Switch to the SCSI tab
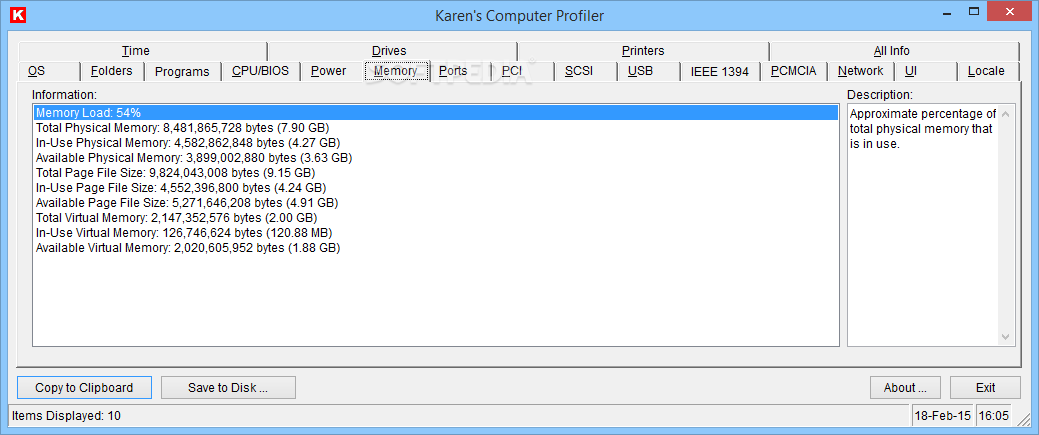The image size is (1039, 435). click(585, 71)
